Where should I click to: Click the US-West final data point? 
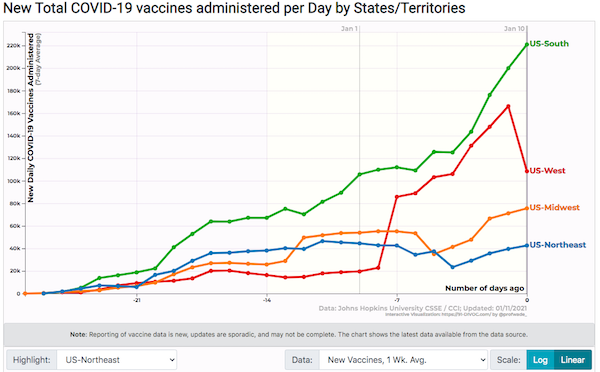pyautogui.click(x=527, y=171)
